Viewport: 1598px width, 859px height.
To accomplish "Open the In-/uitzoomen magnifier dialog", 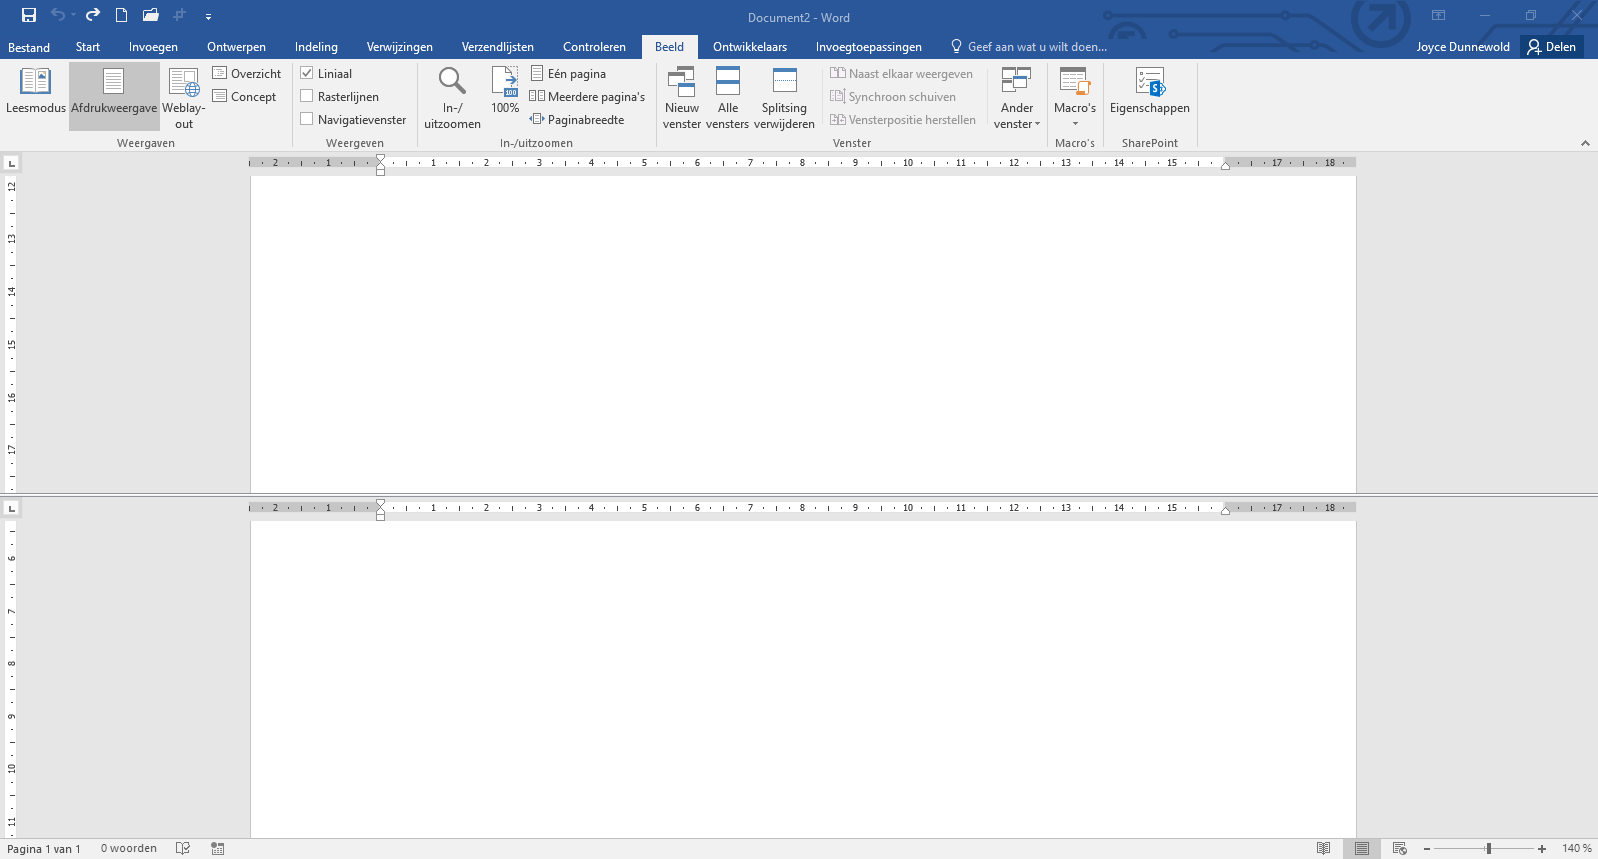I will pos(453,98).
